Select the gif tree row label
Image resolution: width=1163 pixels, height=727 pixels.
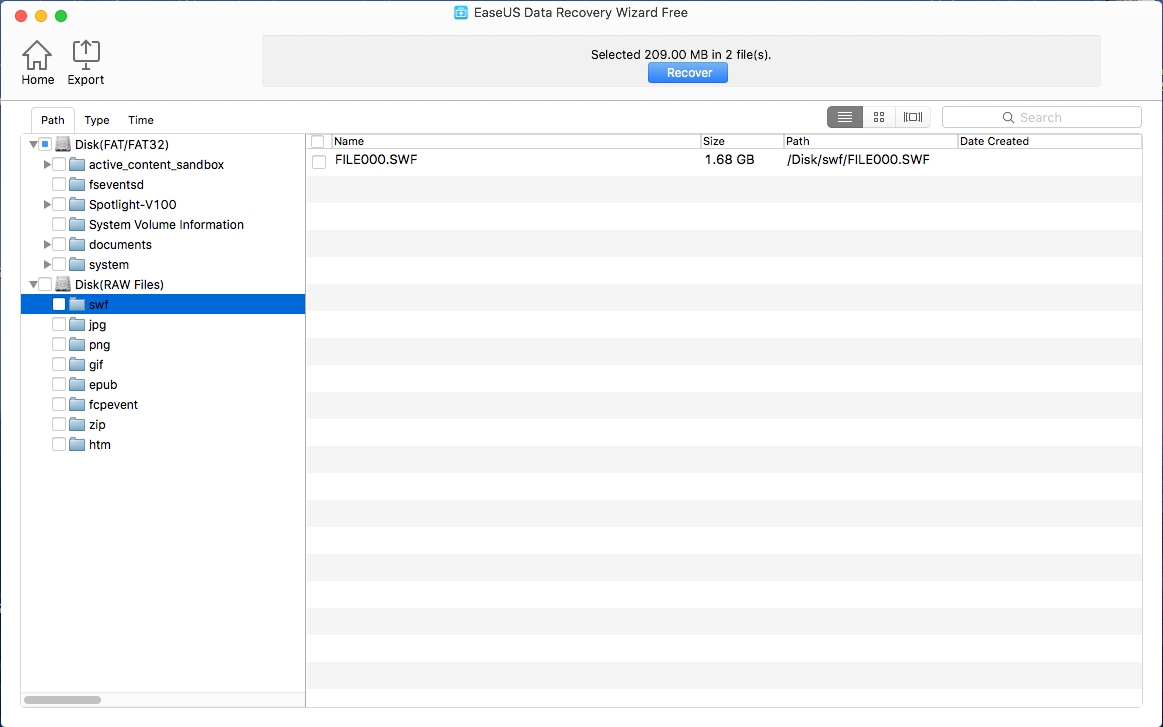(x=96, y=364)
